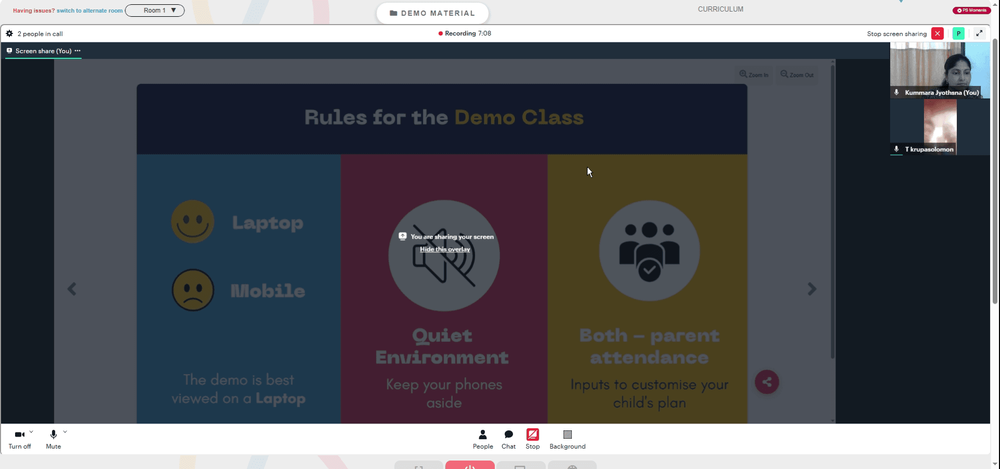The image size is (1000, 469).
Task: Click switch to alternate room link
Action: tap(89, 11)
